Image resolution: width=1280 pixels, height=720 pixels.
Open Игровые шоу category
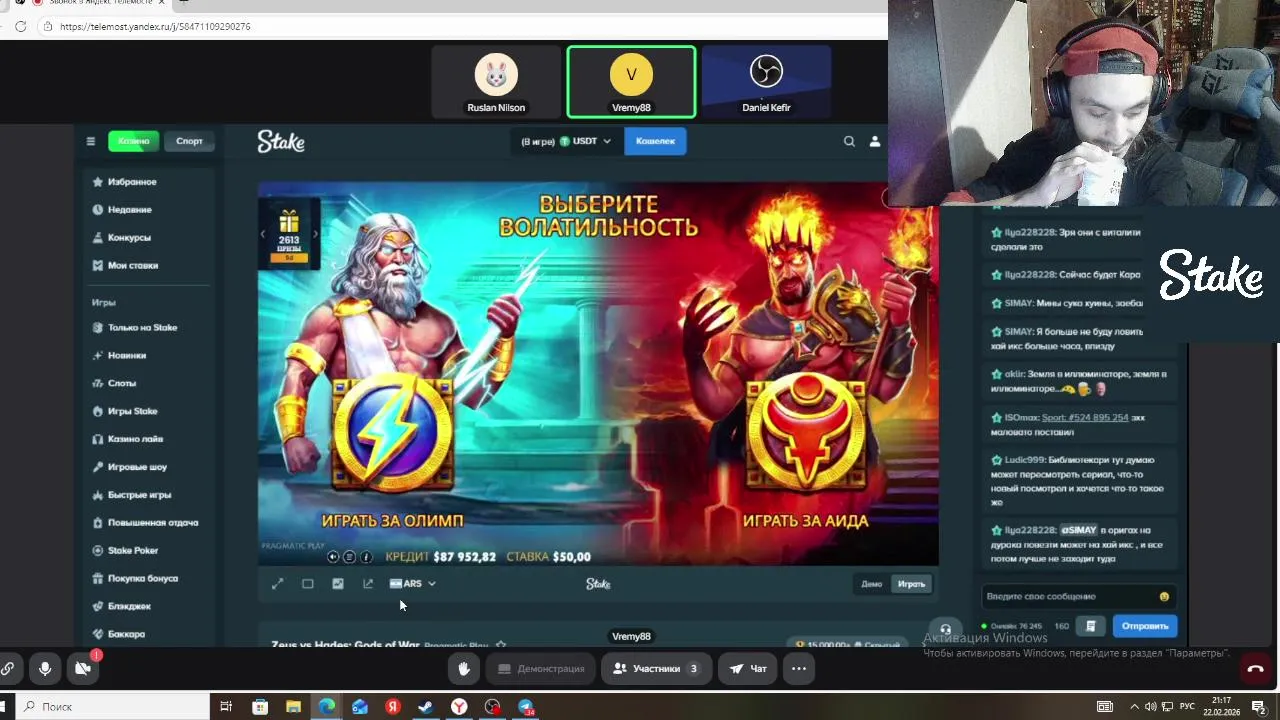pyautogui.click(x=137, y=467)
